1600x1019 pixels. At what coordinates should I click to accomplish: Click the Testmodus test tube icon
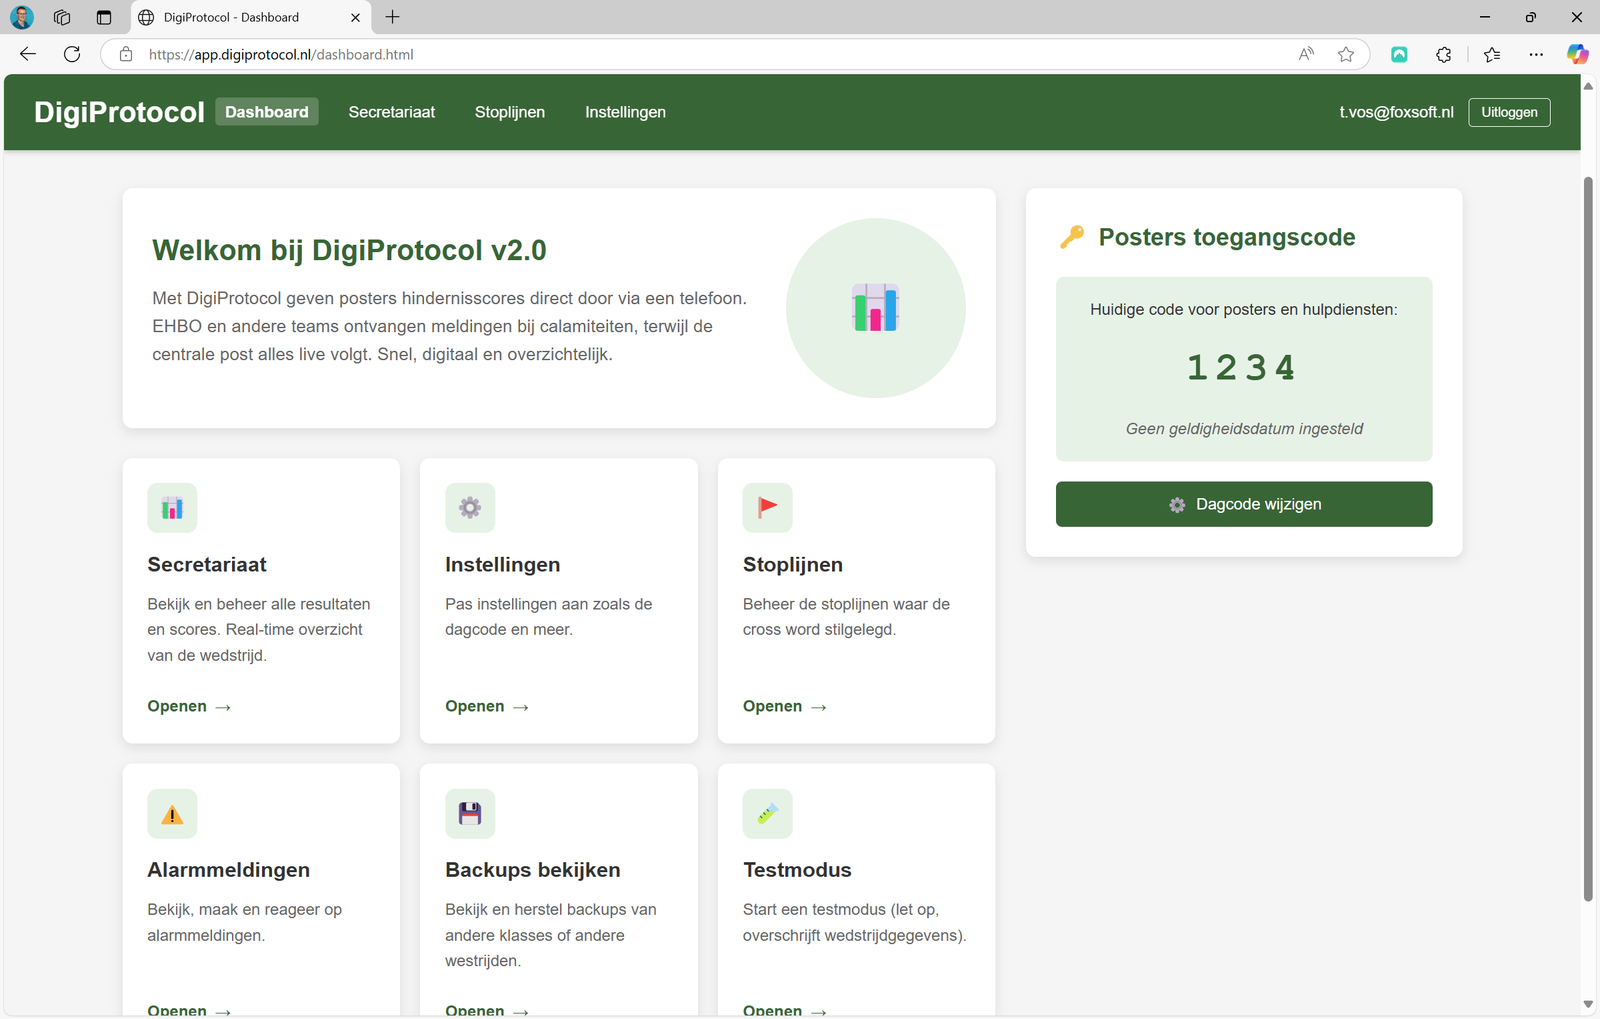[768, 814]
